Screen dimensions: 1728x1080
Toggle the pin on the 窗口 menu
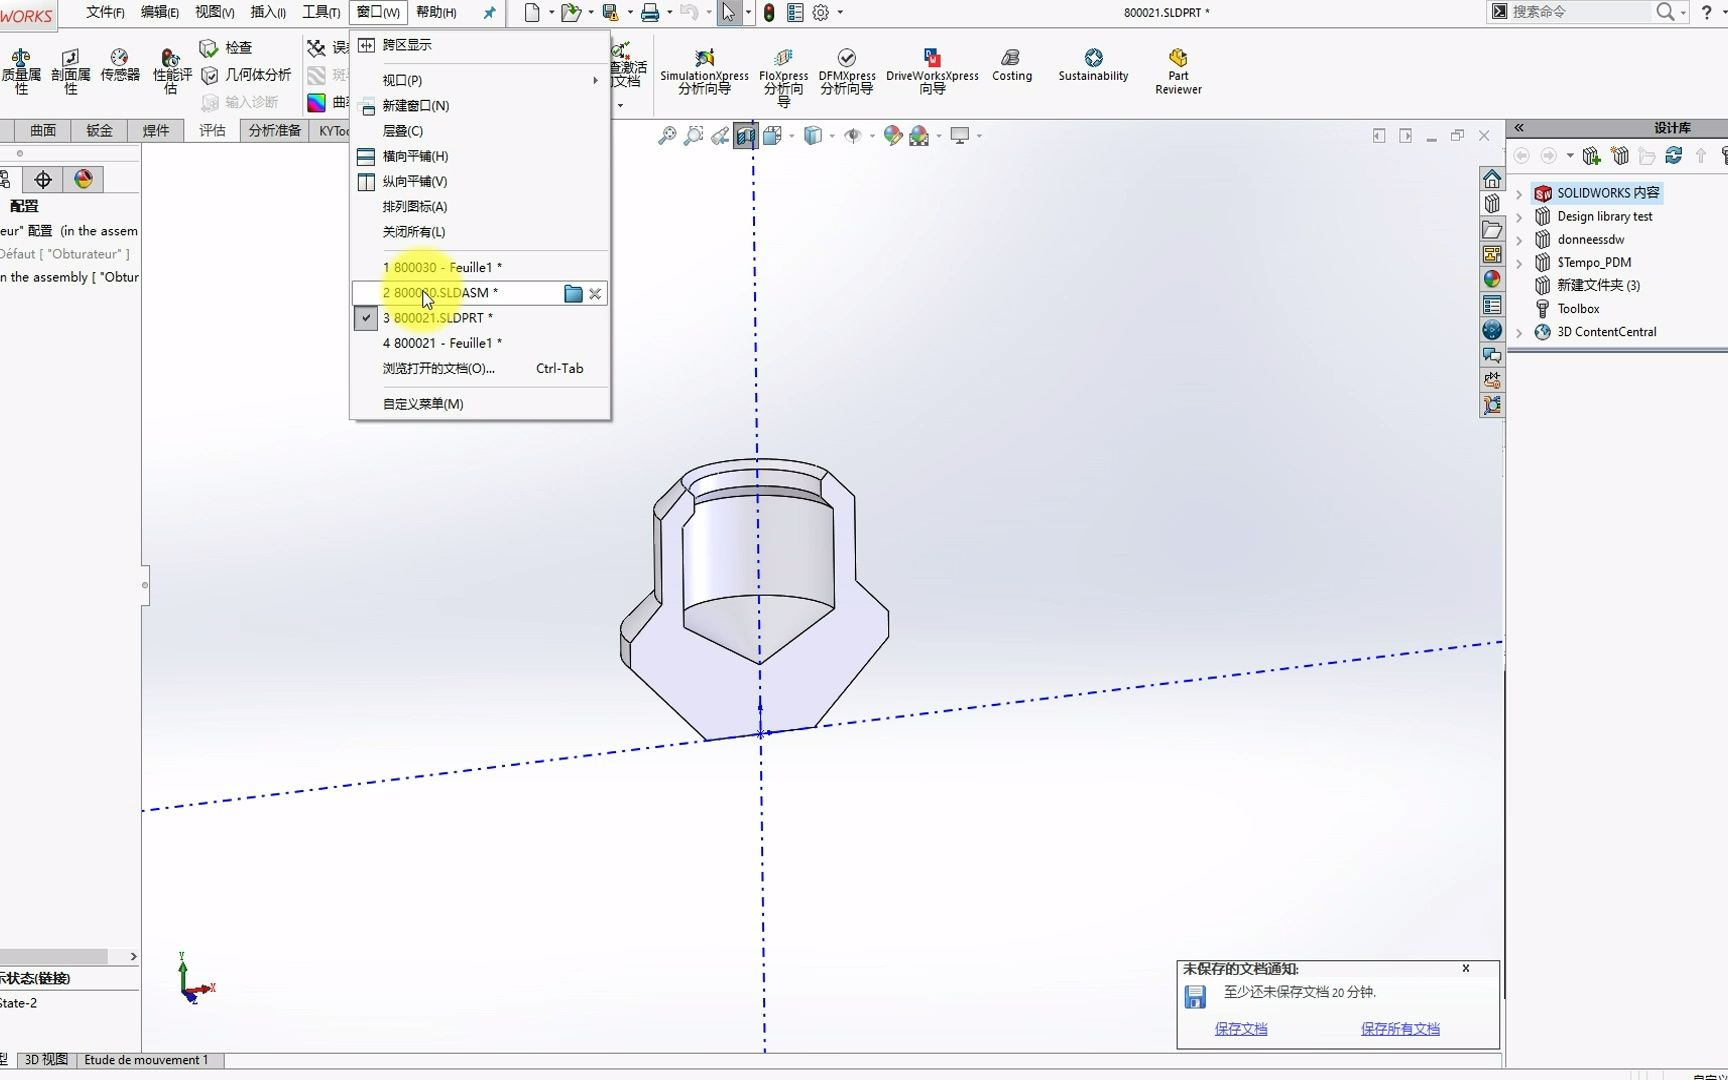pyautogui.click(x=489, y=13)
